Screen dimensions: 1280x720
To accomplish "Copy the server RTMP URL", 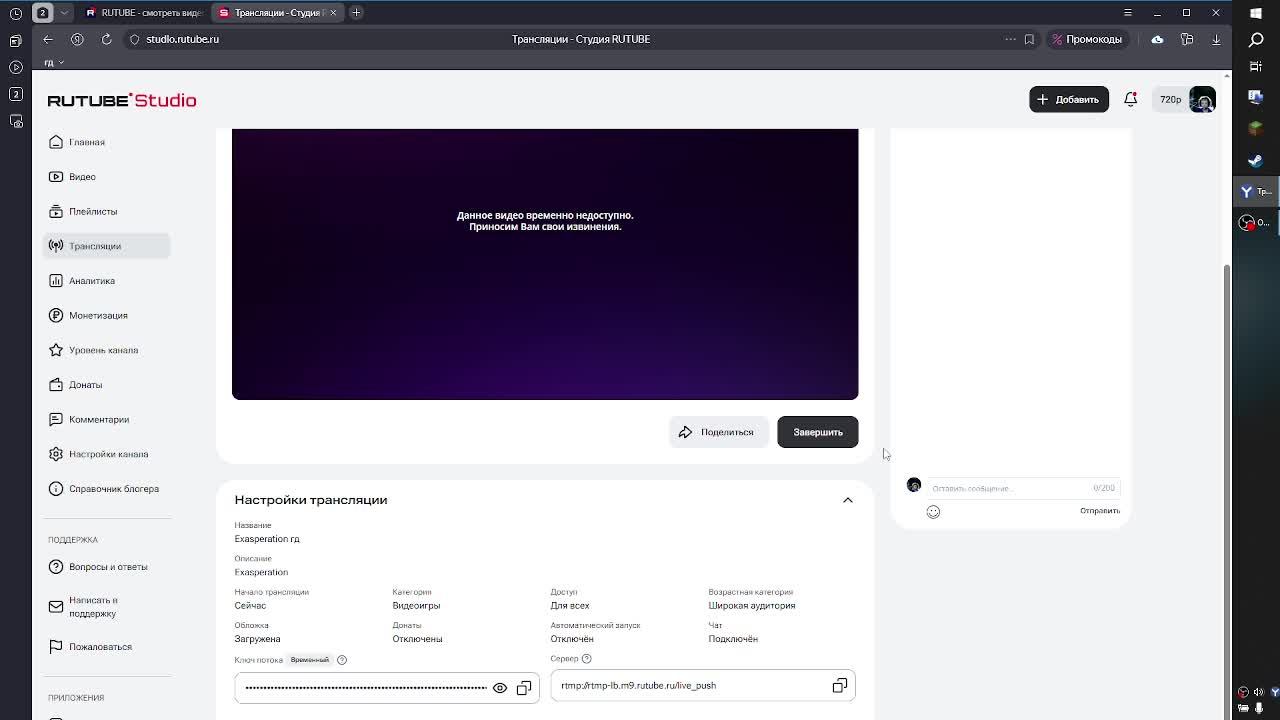I will pos(840,686).
